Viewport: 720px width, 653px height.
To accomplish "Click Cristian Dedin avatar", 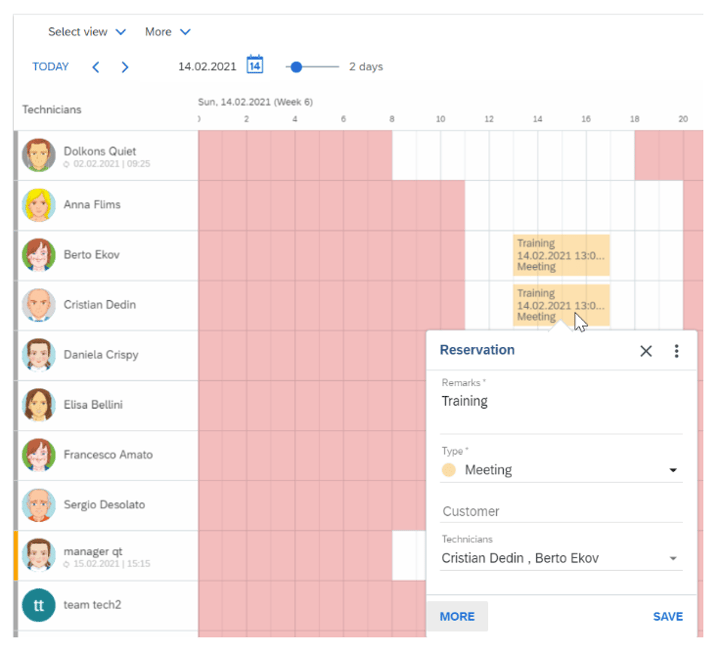I will pyautogui.click(x=39, y=305).
